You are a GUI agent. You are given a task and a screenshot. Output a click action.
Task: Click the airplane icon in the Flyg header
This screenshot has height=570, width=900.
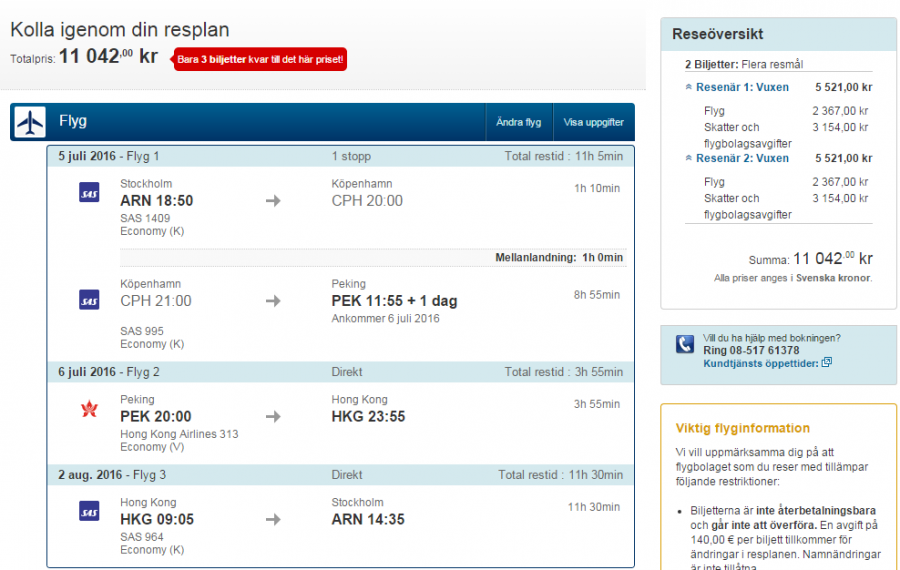coord(30,123)
